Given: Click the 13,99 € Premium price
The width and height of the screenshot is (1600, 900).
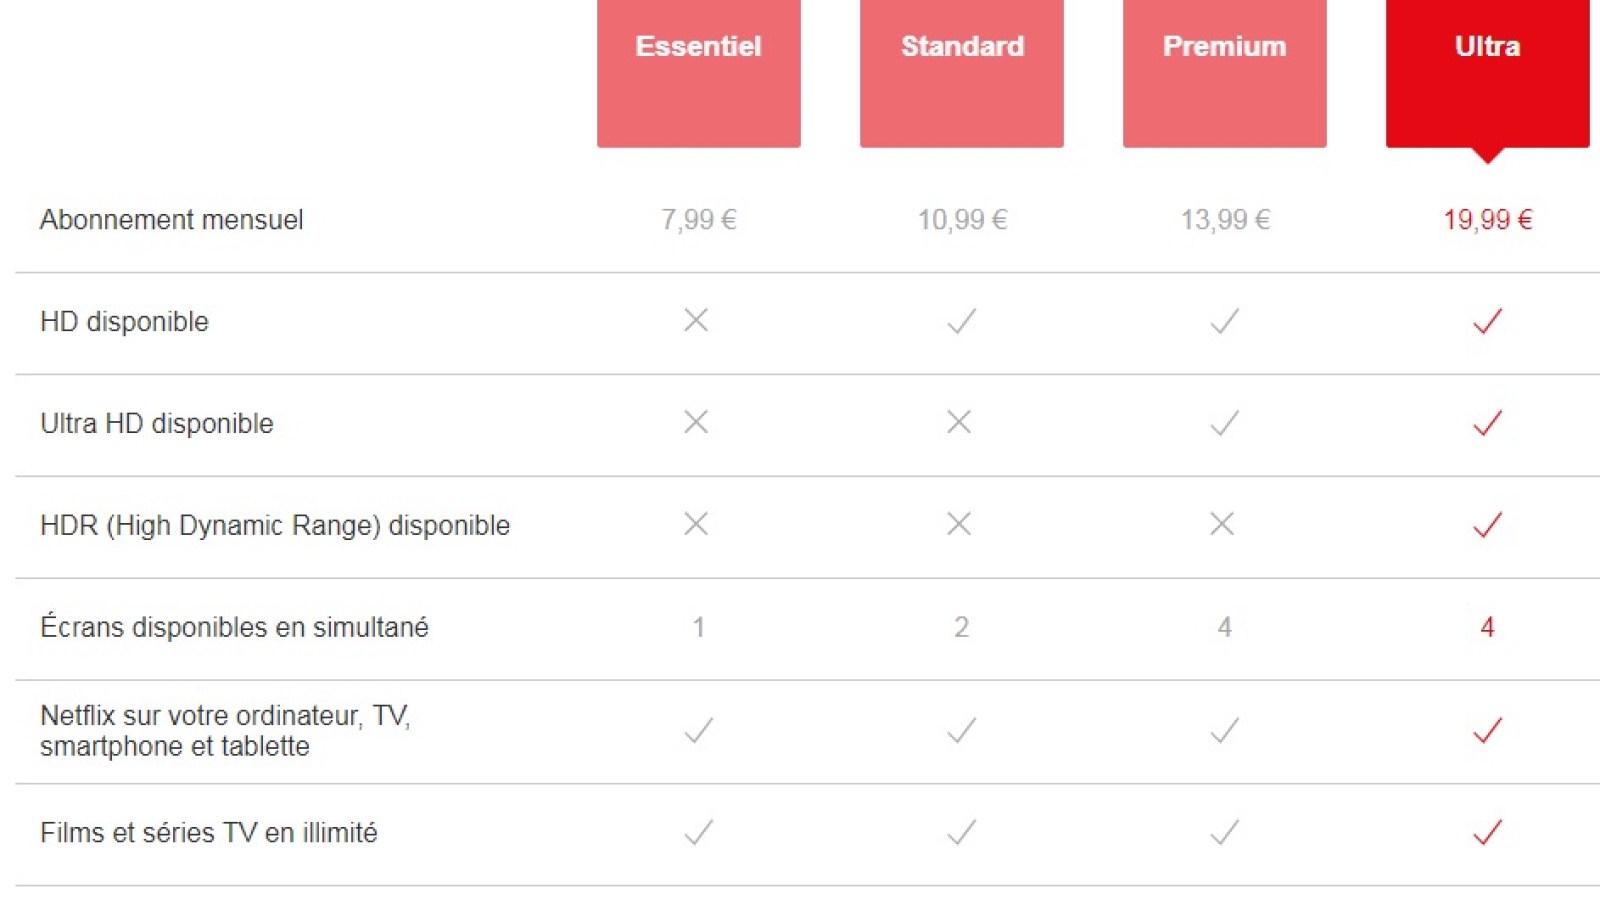Looking at the screenshot, I should [x=1224, y=220].
